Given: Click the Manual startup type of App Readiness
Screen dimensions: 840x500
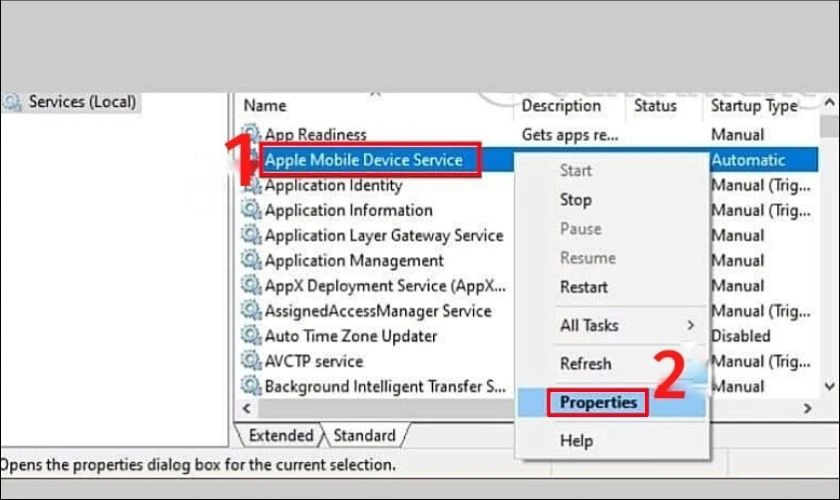Looking at the screenshot, I should (737, 135).
